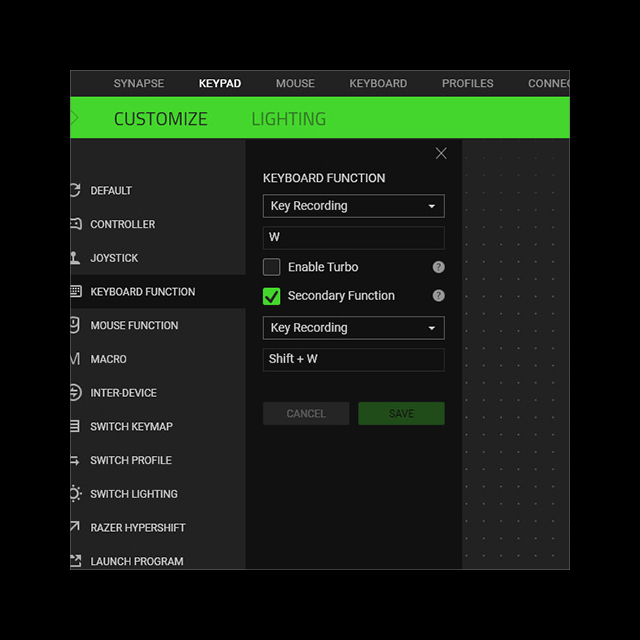Click the Switch Profile arrows icon
This screenshot has width=640, height=640.
tap(75, 460)
